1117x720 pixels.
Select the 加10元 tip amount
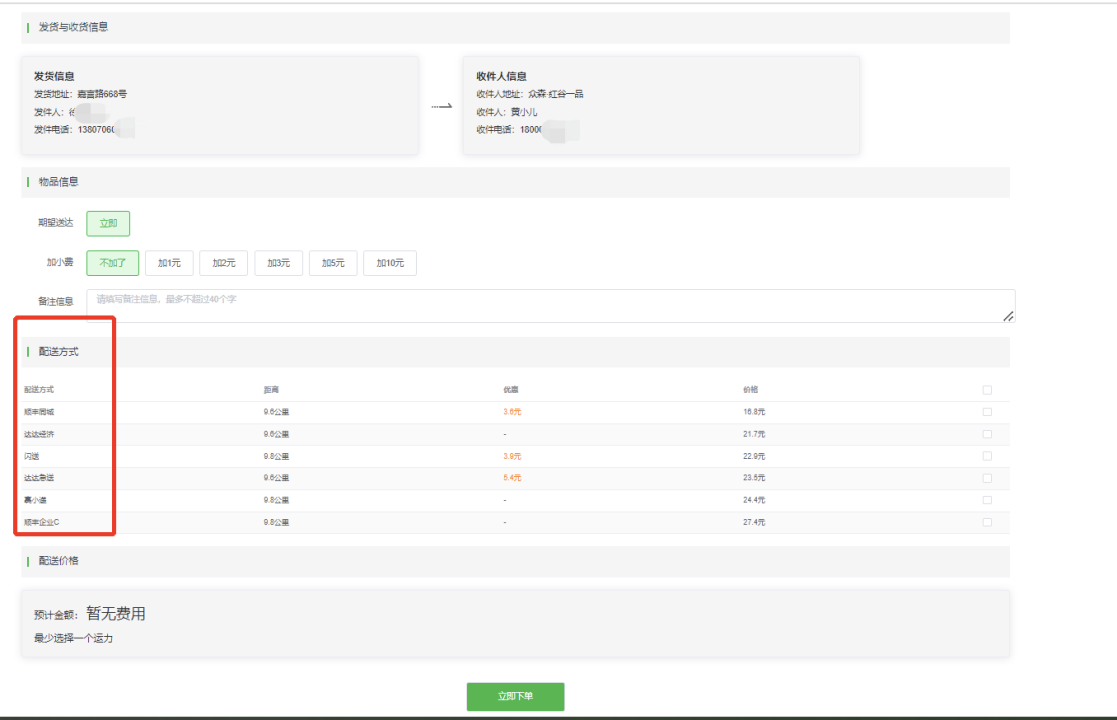click(389, 263)
